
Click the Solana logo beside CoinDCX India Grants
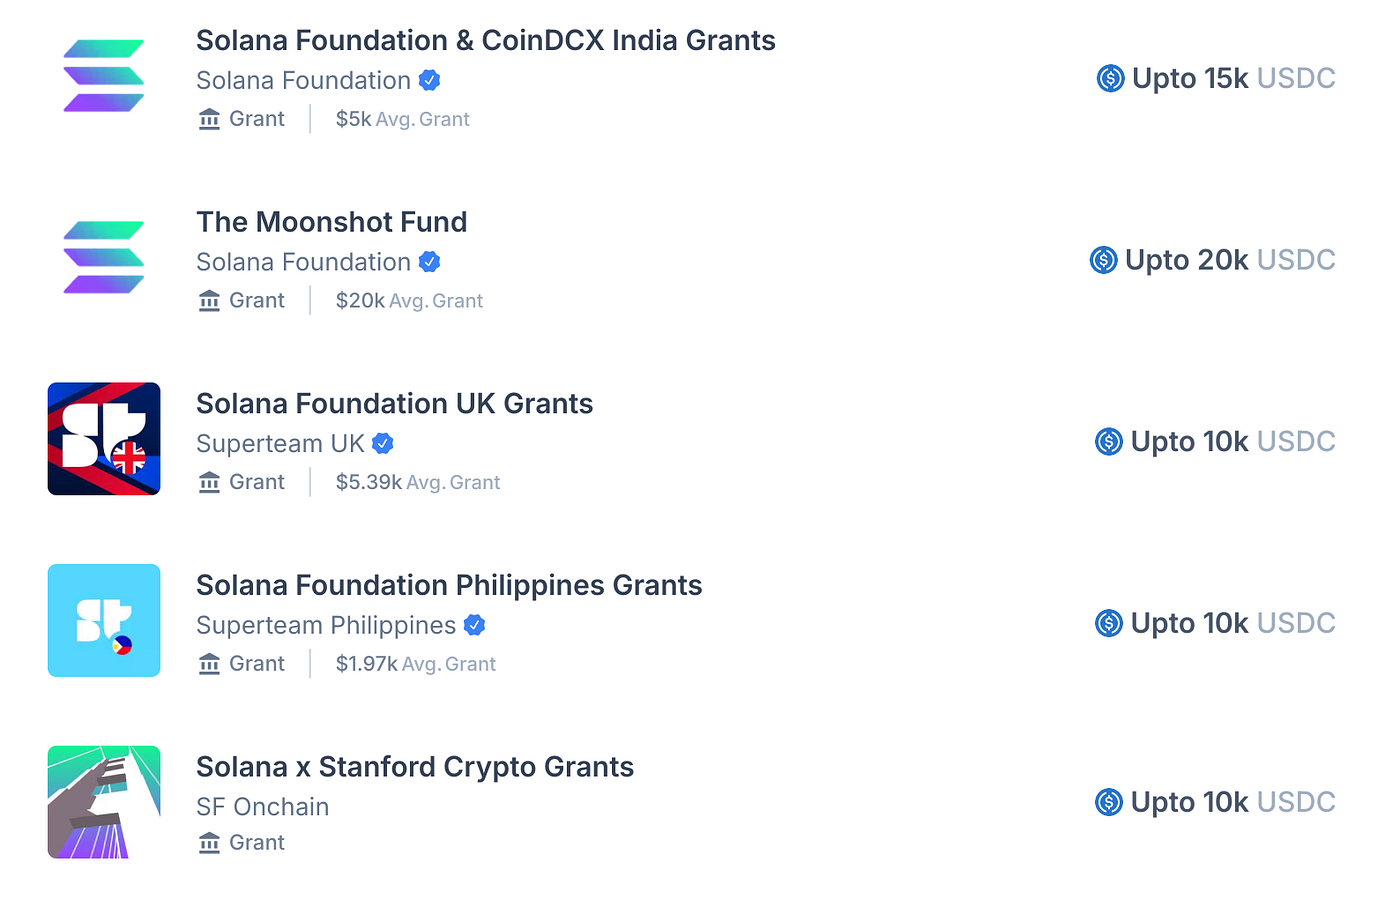click(x=104, y=76)
